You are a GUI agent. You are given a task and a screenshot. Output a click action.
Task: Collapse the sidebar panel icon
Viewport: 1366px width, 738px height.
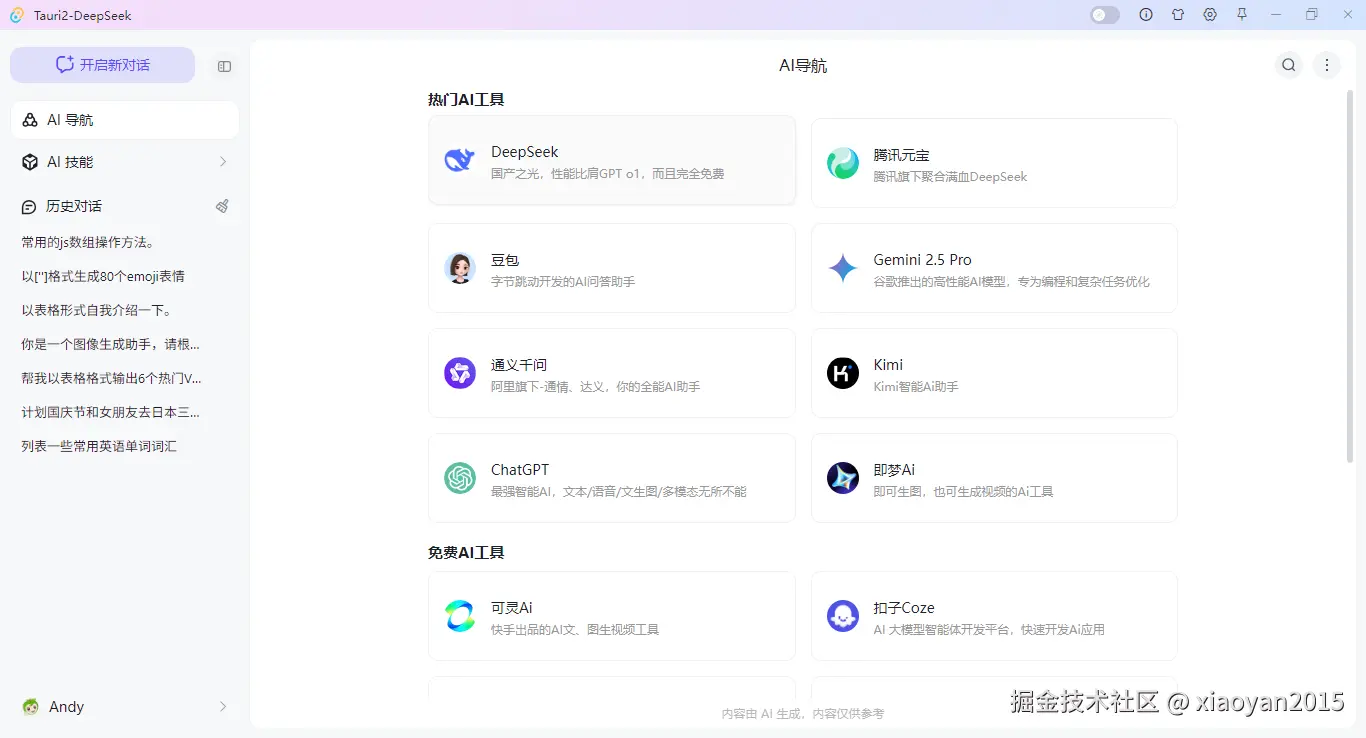coord(224,66)
